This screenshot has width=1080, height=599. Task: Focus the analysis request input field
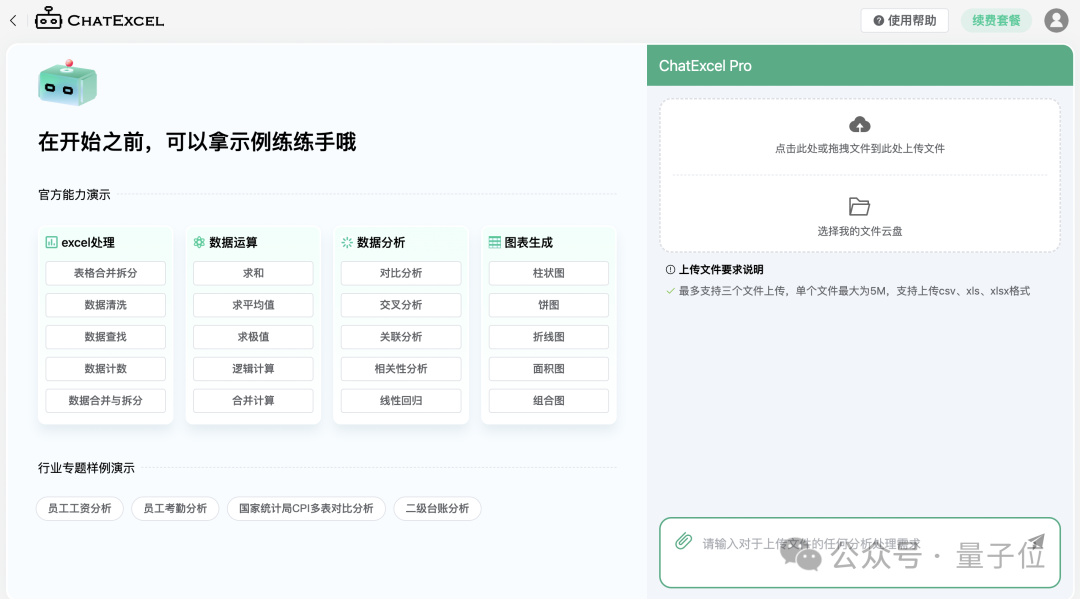[x=860, y=553]
